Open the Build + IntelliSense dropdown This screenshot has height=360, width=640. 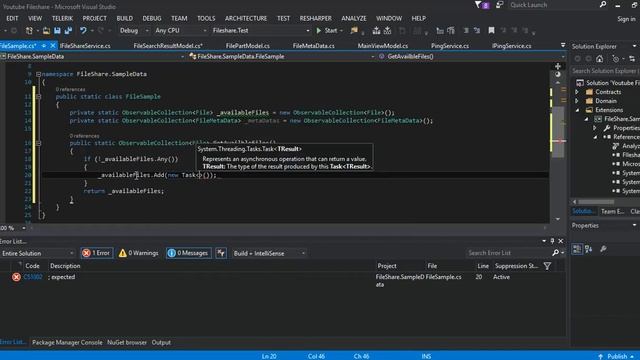pos(269,253)
